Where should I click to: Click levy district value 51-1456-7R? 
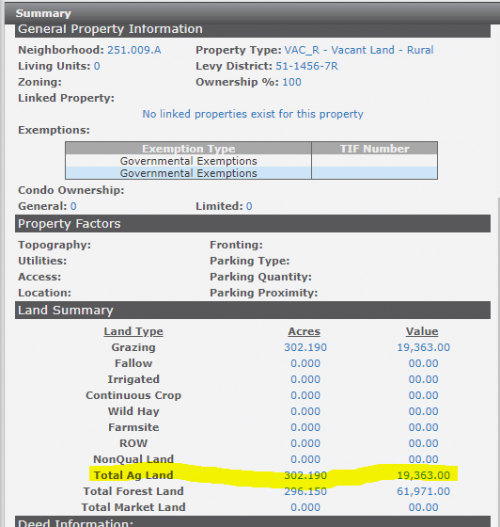307,66
